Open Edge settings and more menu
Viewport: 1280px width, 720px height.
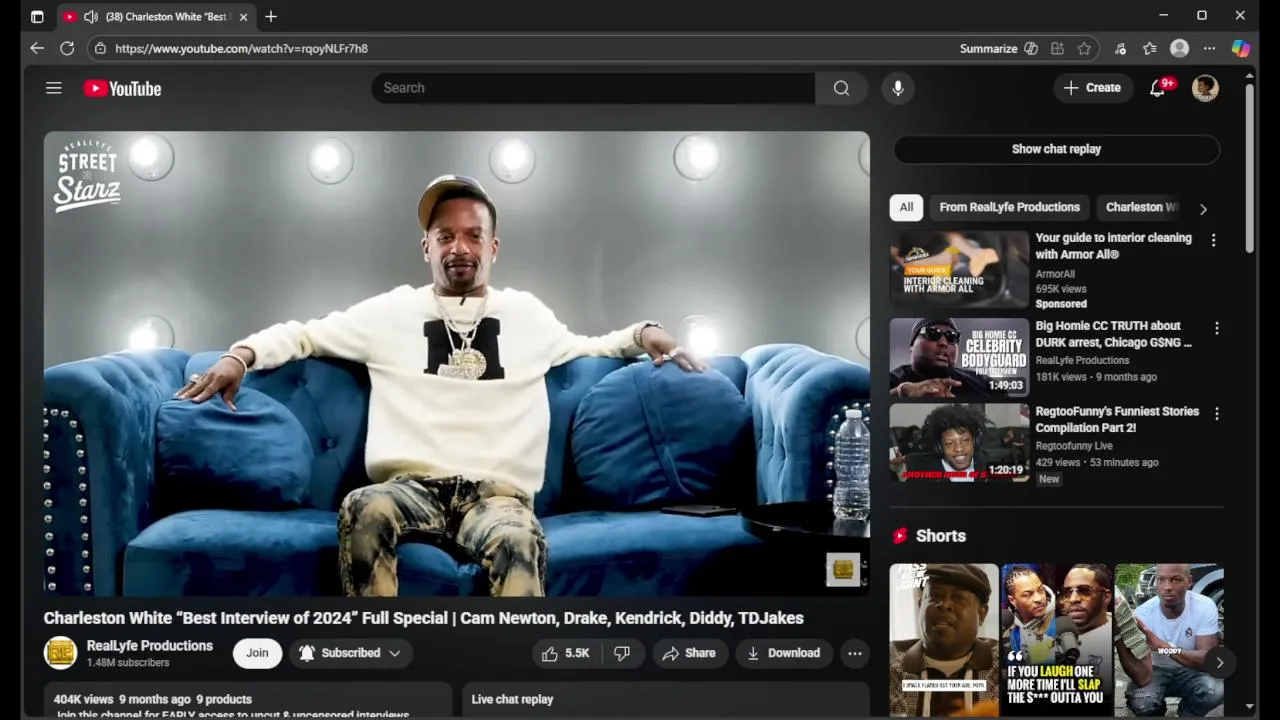(1209, 48)
